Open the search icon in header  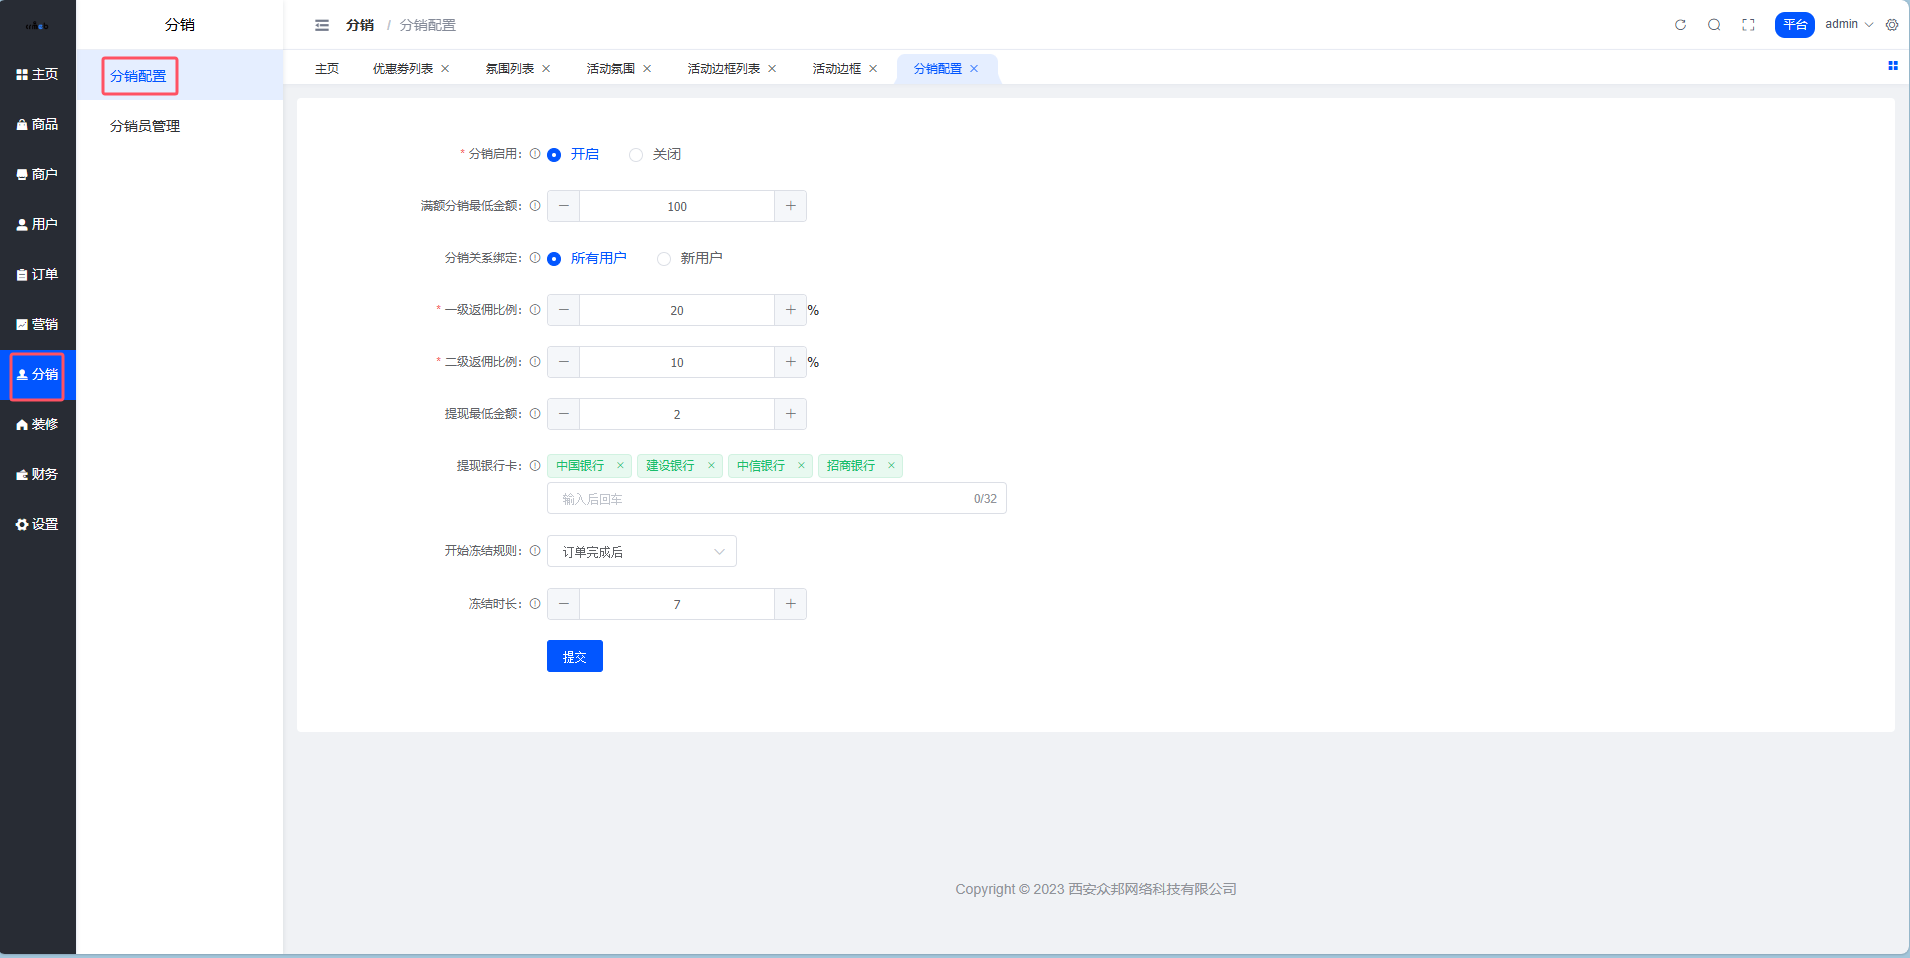pos(1714,25)
